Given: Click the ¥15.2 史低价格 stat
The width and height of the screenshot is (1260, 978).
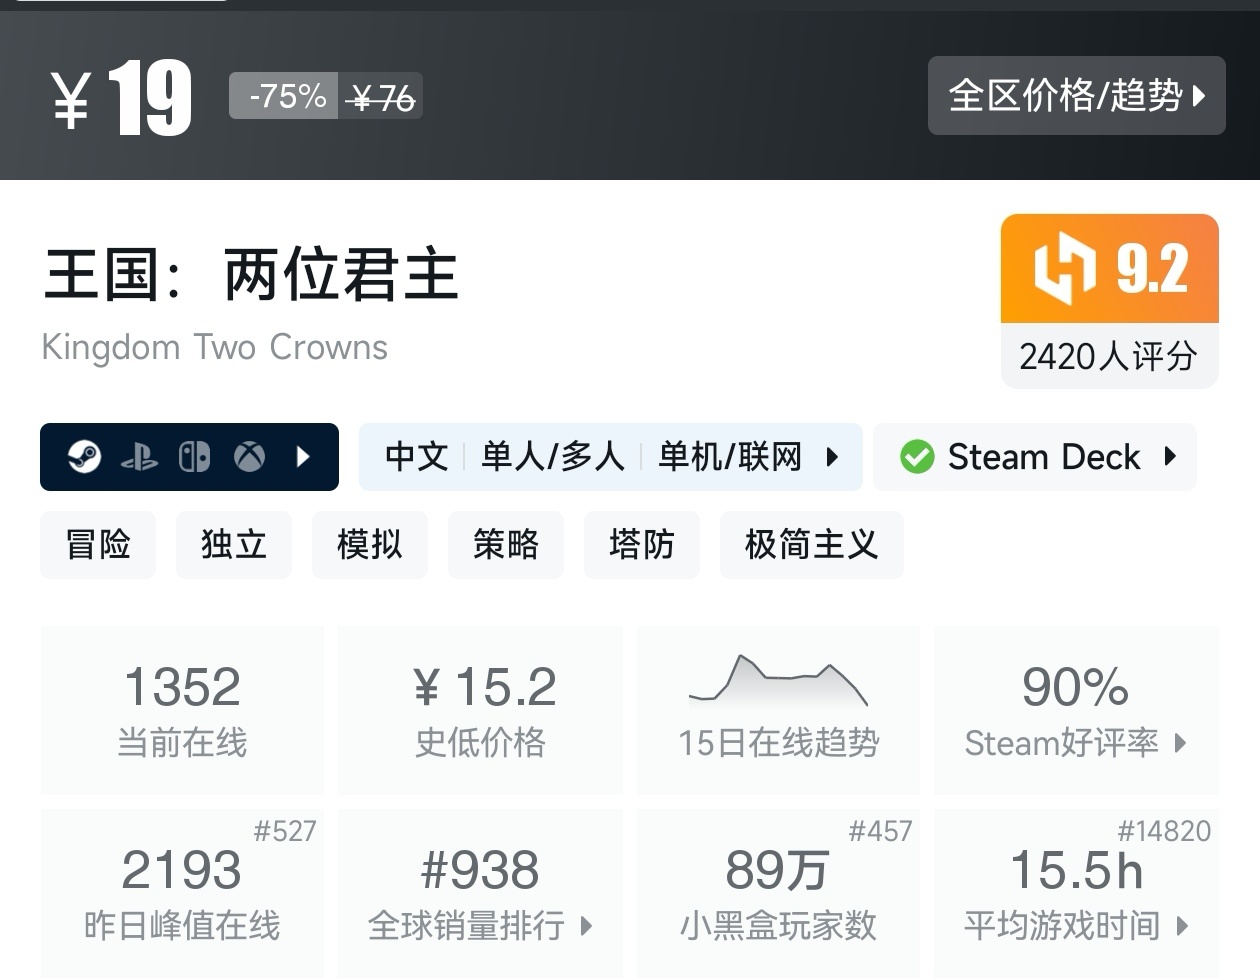Looking at the screenshot, I should click(x=481, y=710).
